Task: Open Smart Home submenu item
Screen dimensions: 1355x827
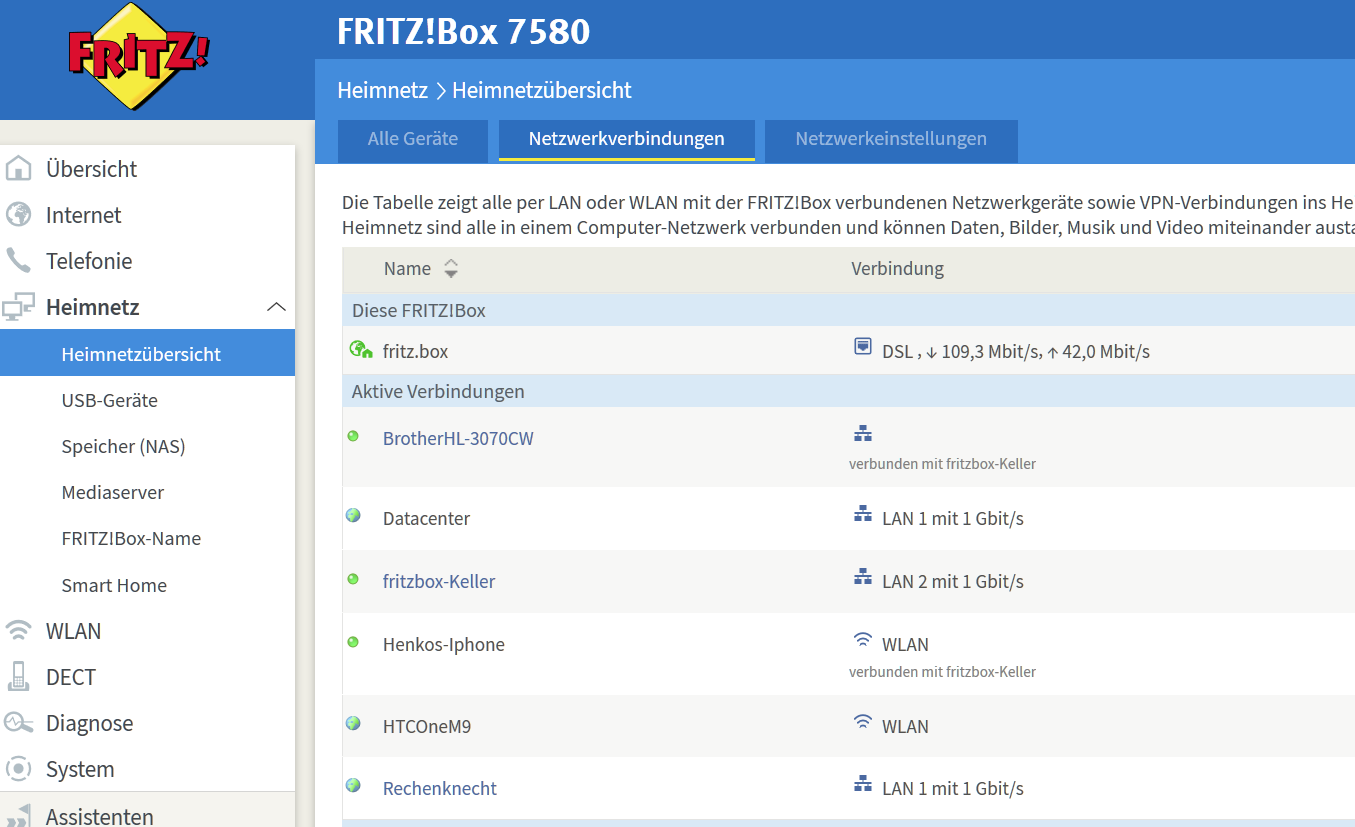Action: click(114, 585)
